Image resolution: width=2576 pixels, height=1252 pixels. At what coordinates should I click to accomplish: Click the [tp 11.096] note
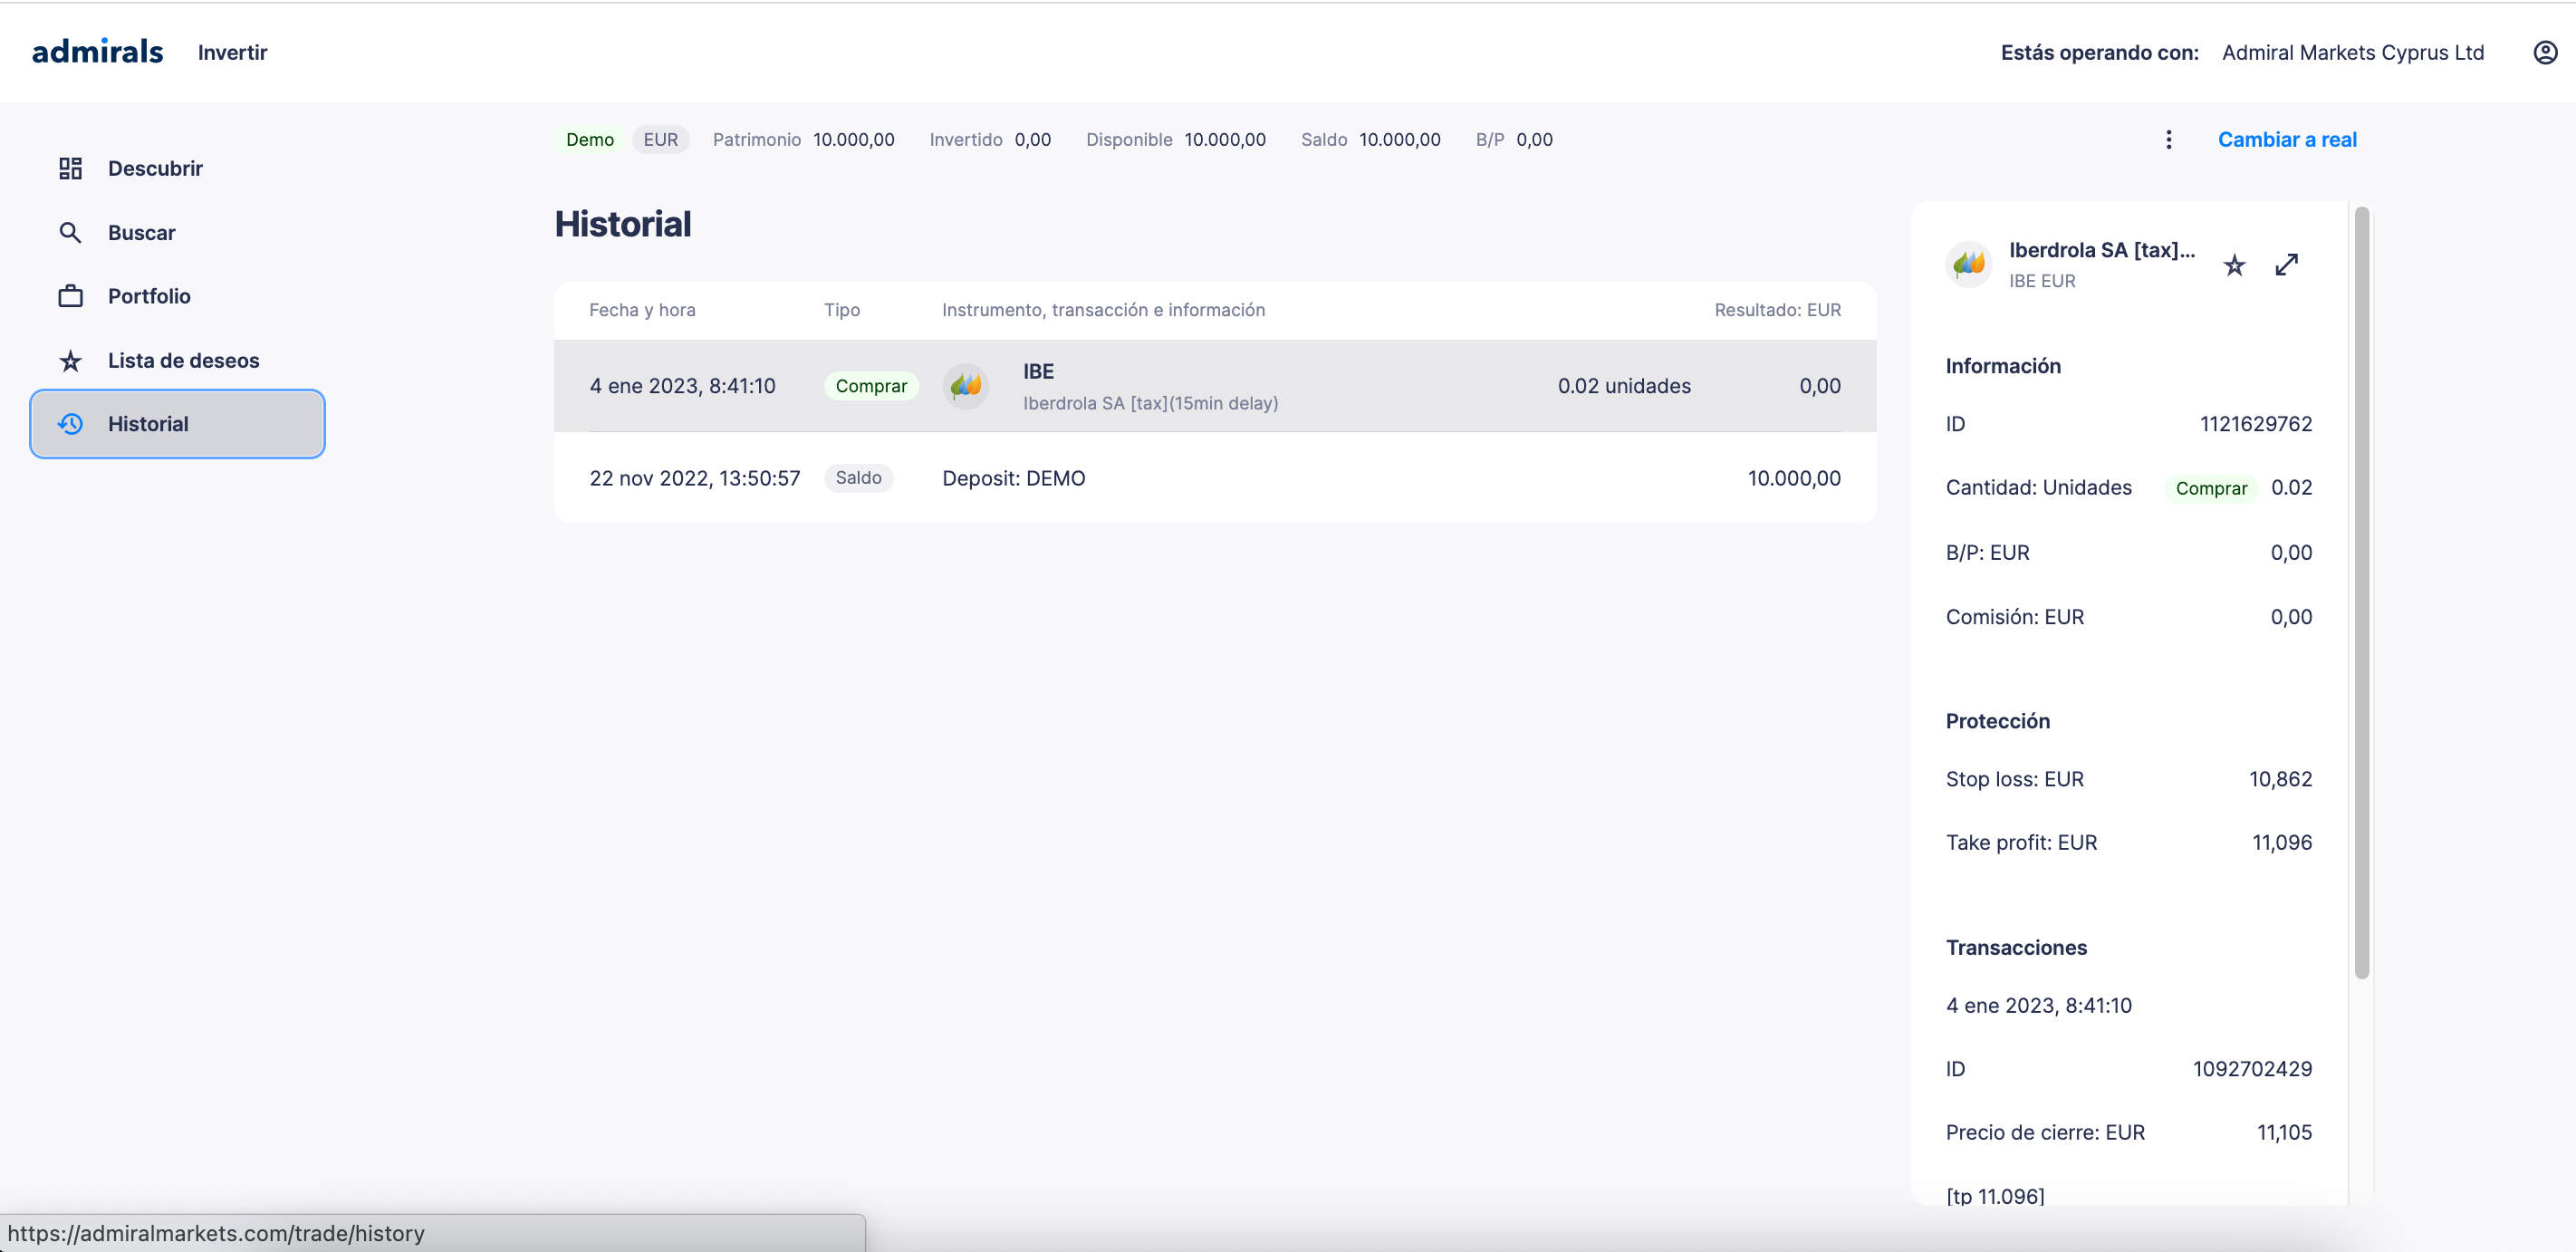tap(1995, 1195)
